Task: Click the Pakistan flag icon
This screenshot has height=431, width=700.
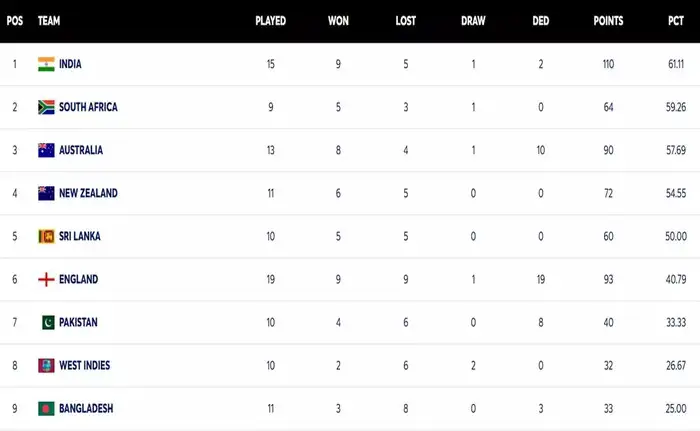Action: (47, 322)
